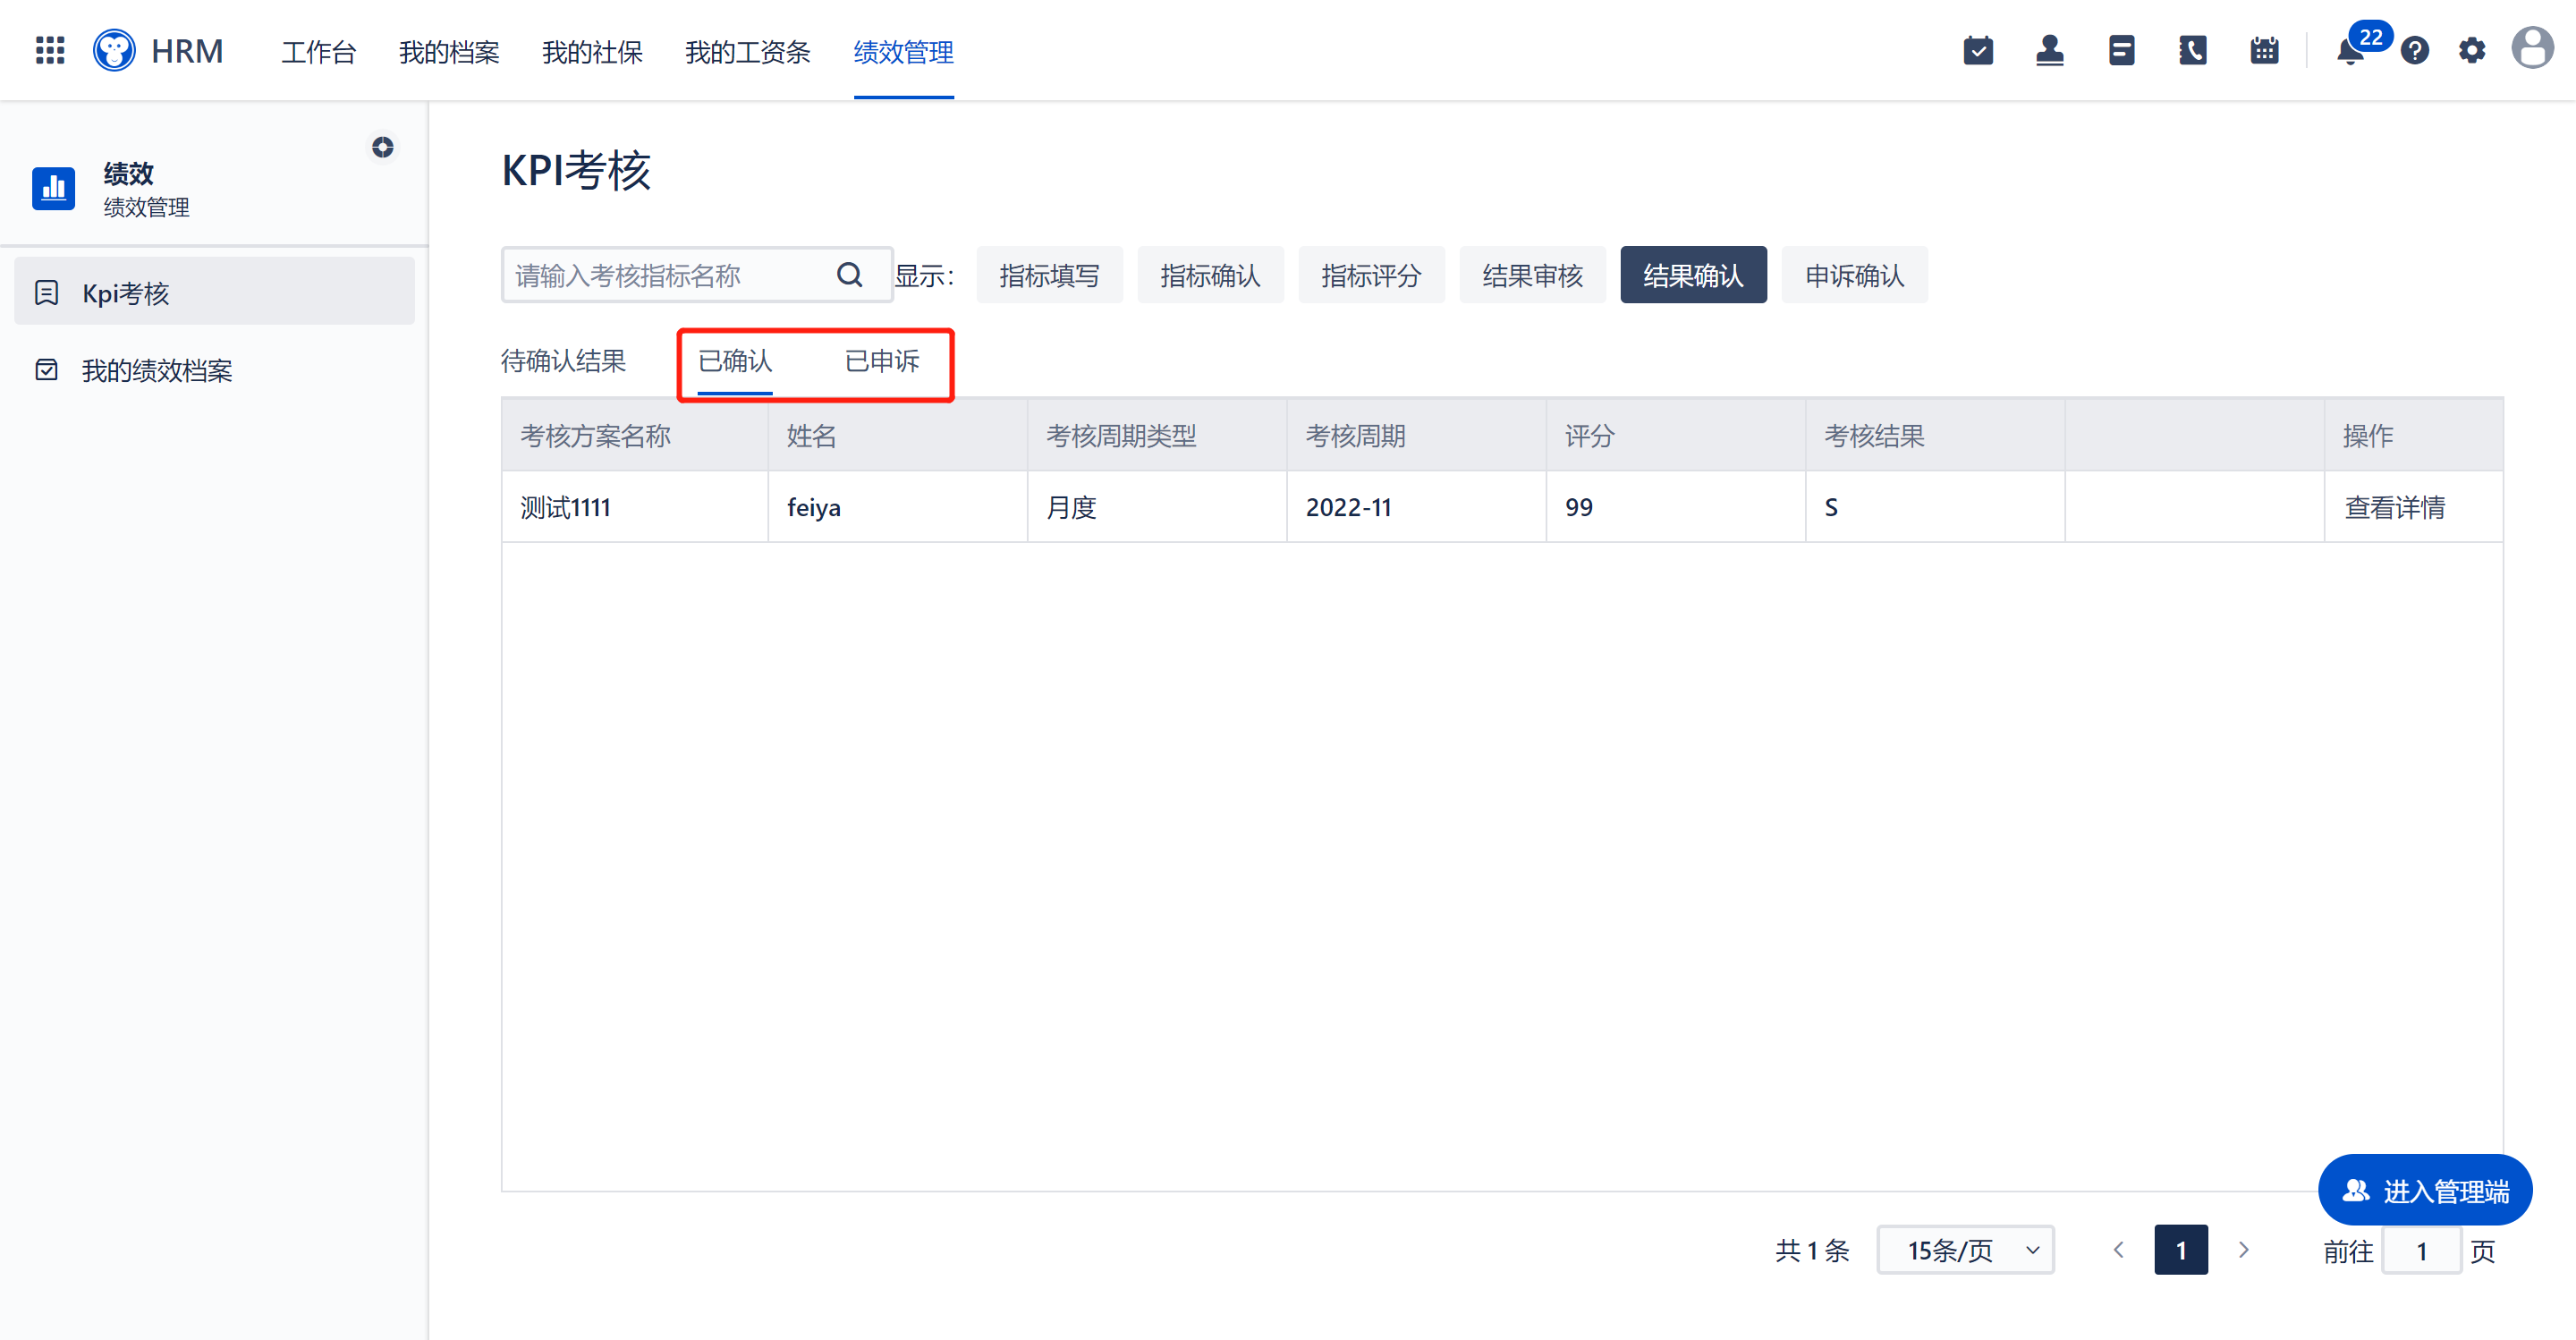Click the result S cell
Viewport: 2576px width, 1340px height.
1935,507
